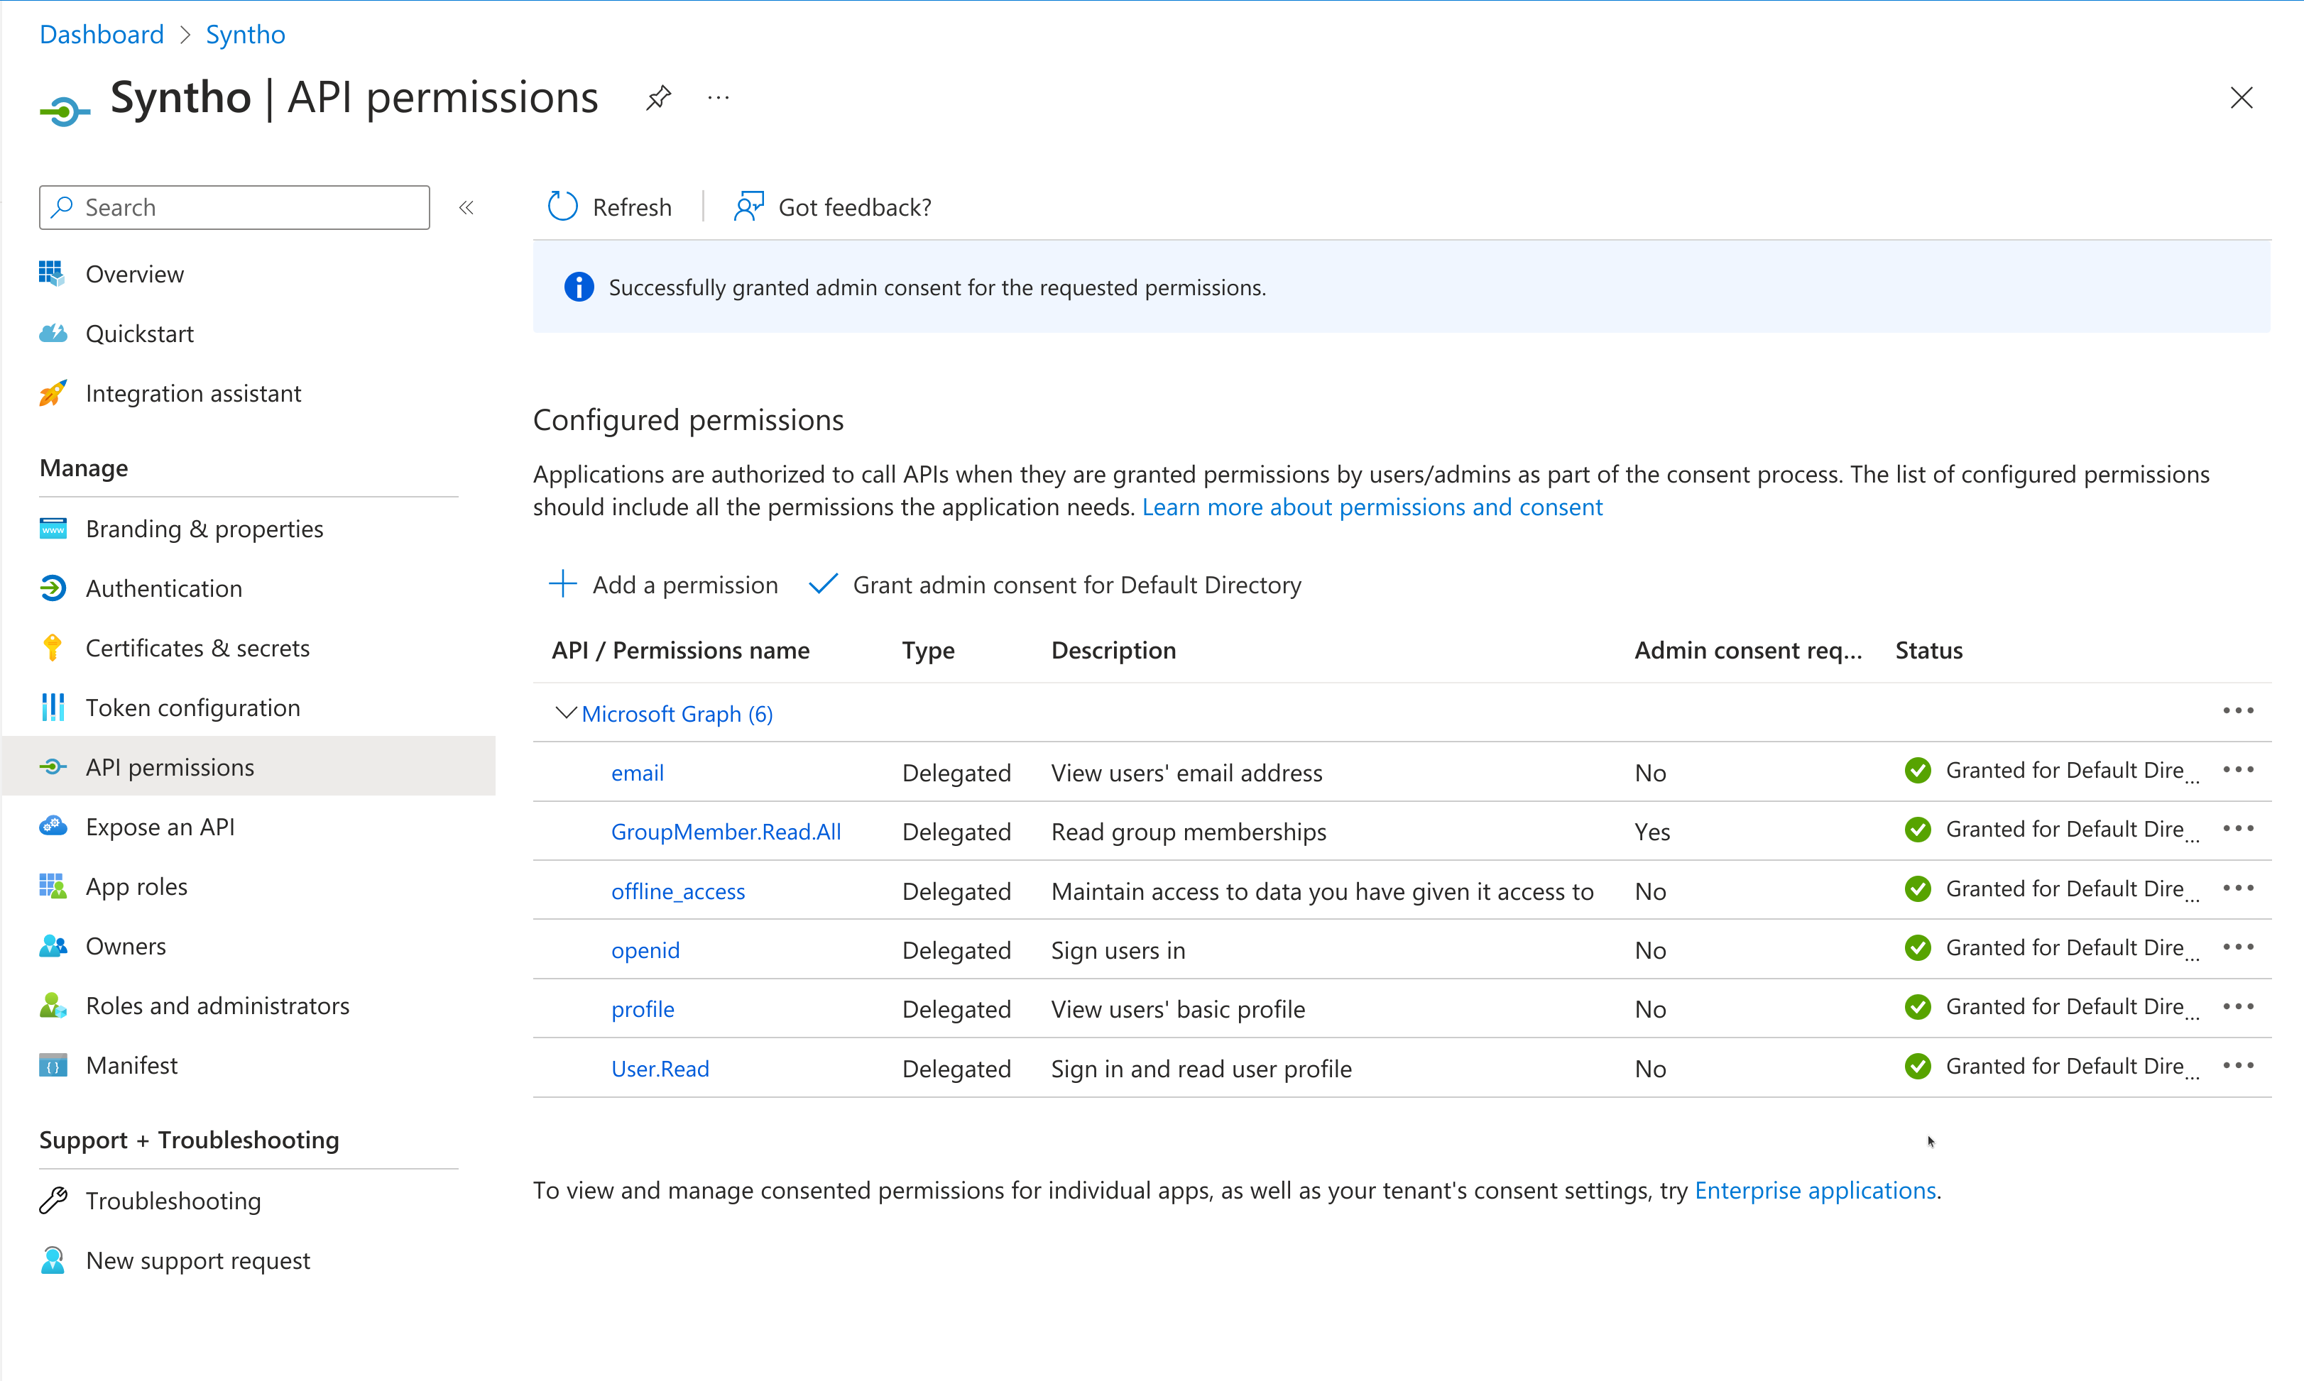This screenshot has width=2304, height=1381.
Task: Open the Manifest menu item
Action: click(132, 1065)
